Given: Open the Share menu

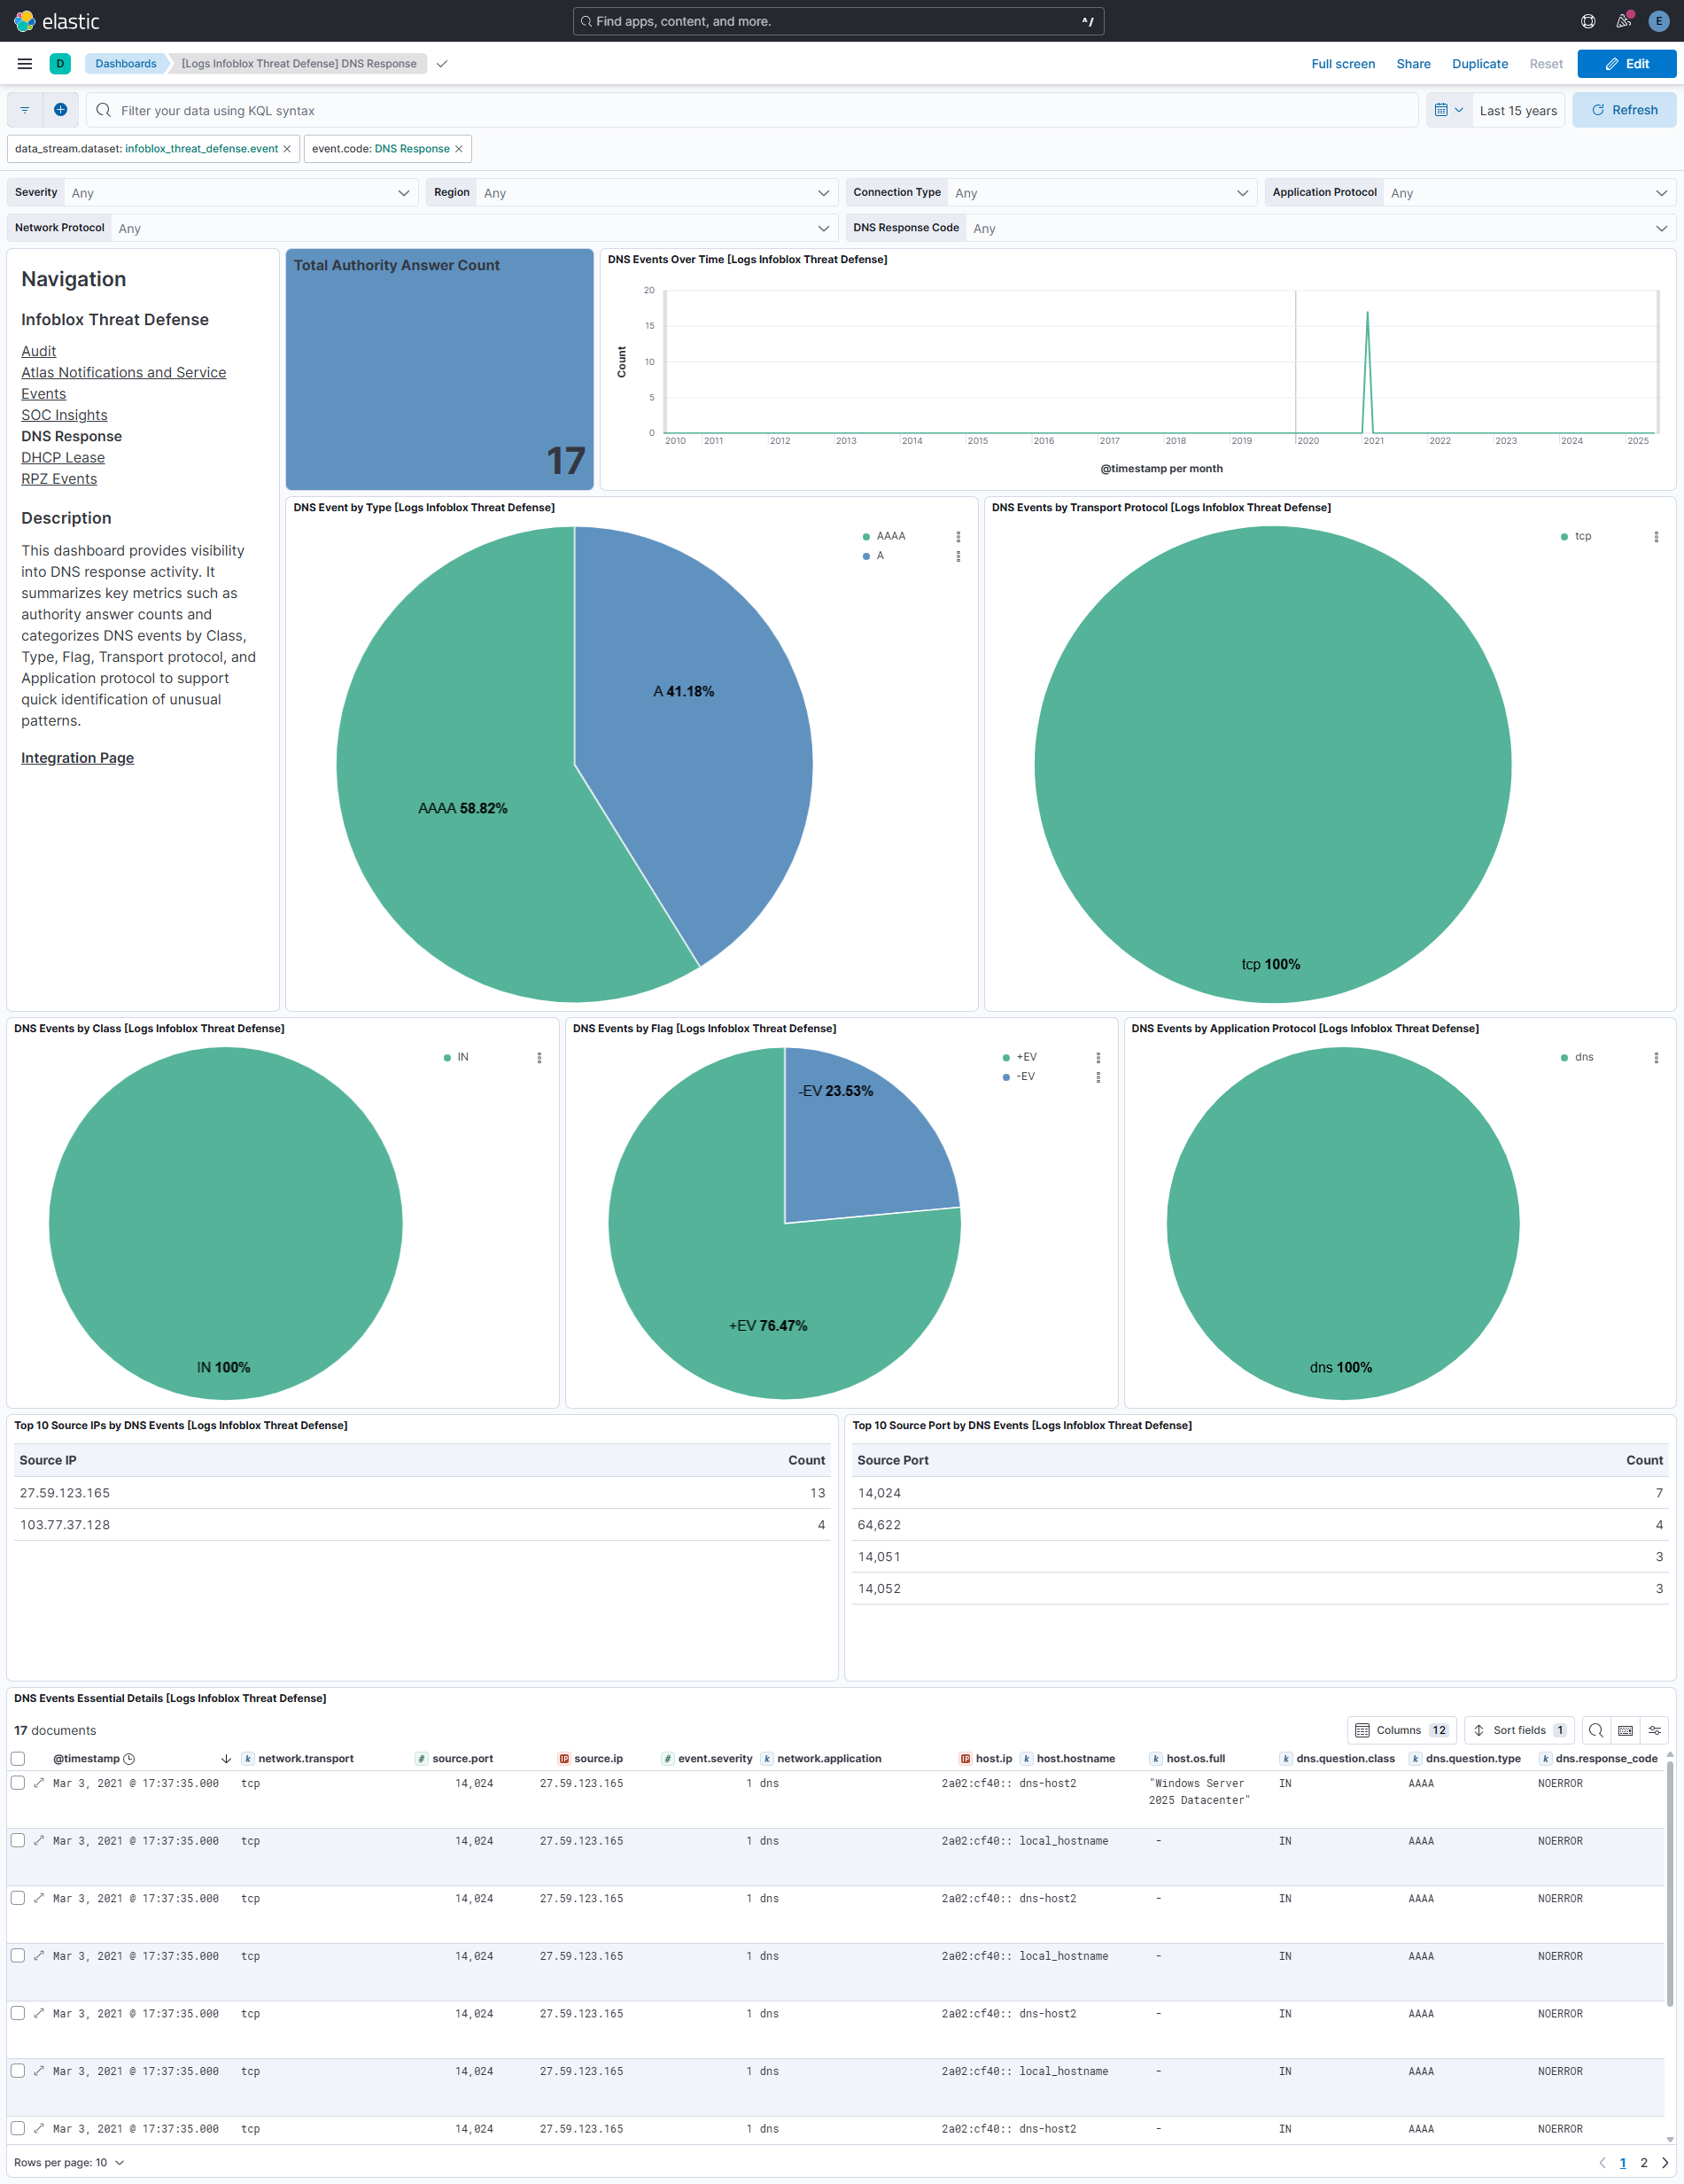Looking at the screenshot, I should point(1413,64).
